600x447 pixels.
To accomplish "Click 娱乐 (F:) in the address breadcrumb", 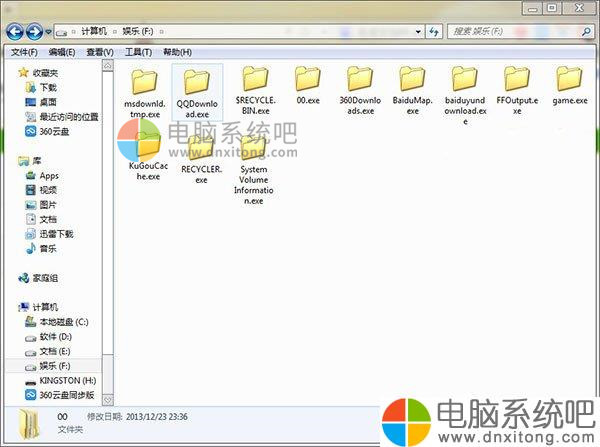I will coord(138,31).
